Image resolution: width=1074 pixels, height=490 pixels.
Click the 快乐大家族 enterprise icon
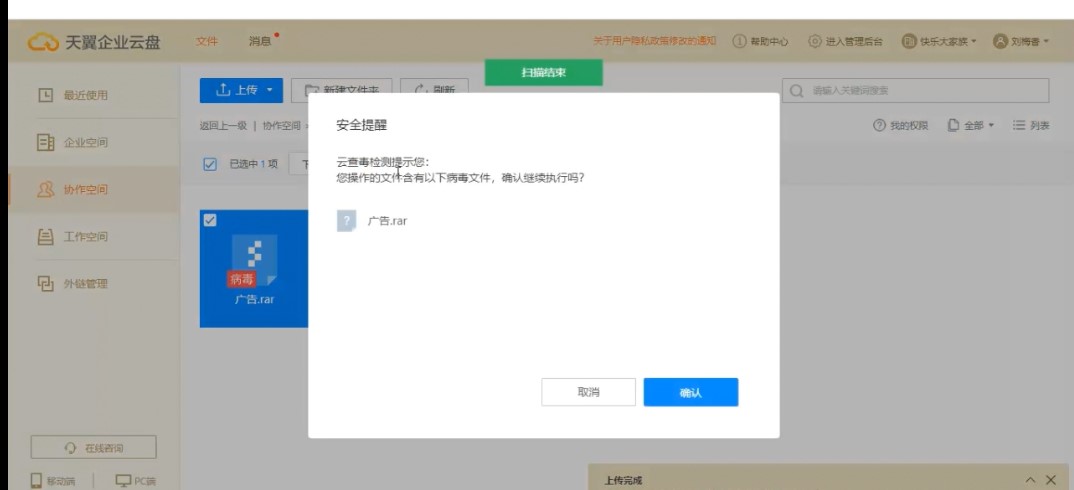click(x=909, y=42)
